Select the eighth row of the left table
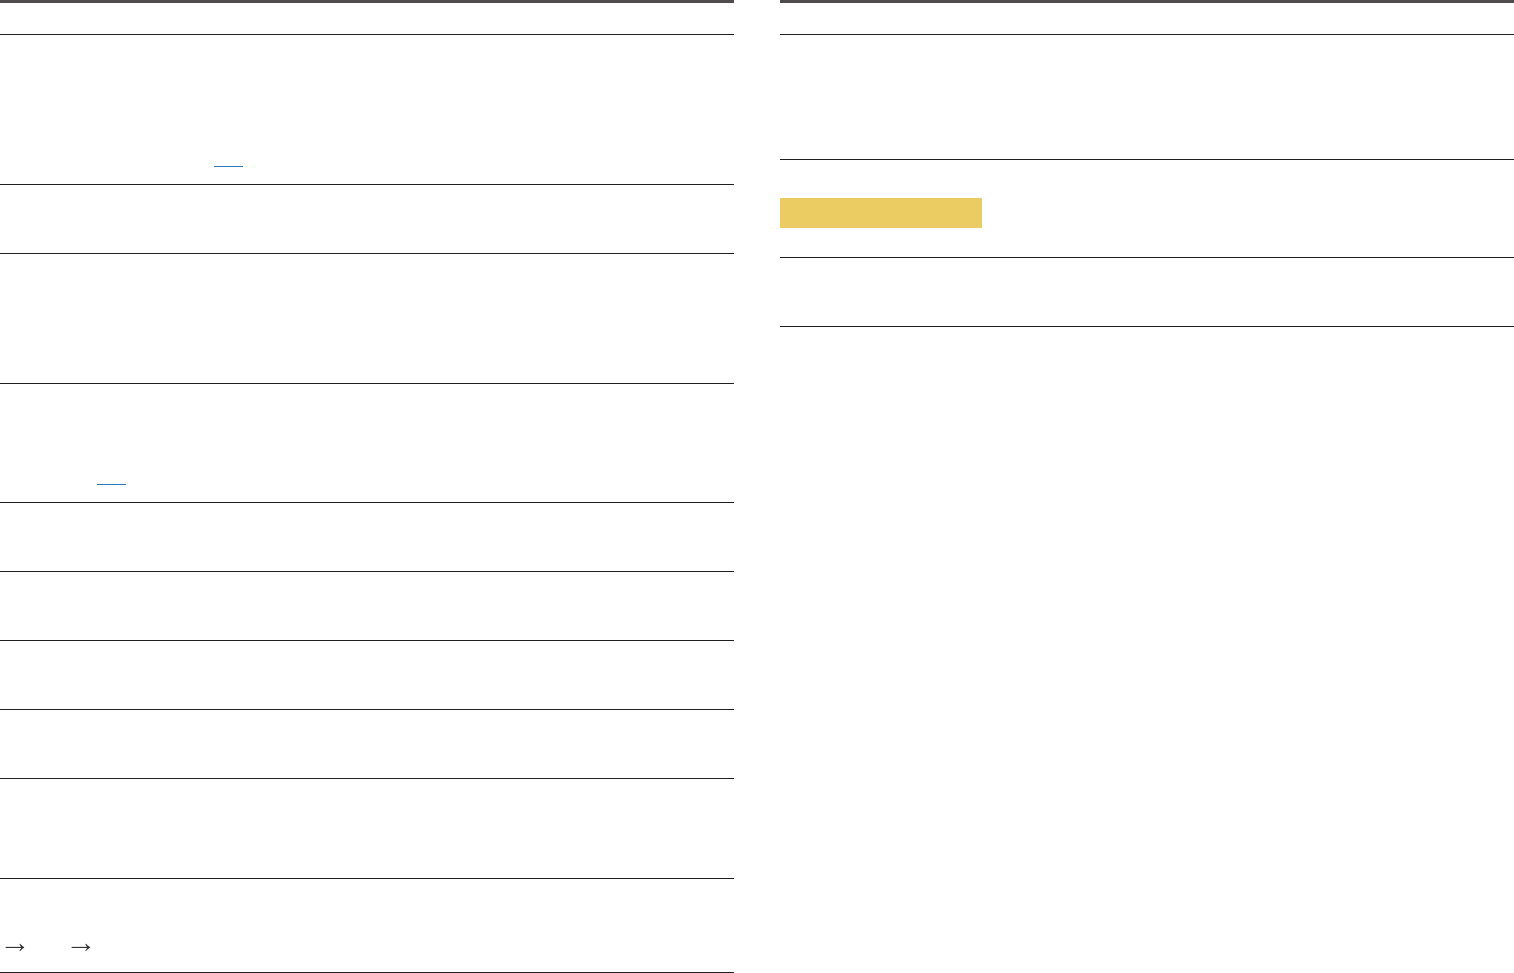The width and height of the screenshot is (1514, 973). coord(366,744)
